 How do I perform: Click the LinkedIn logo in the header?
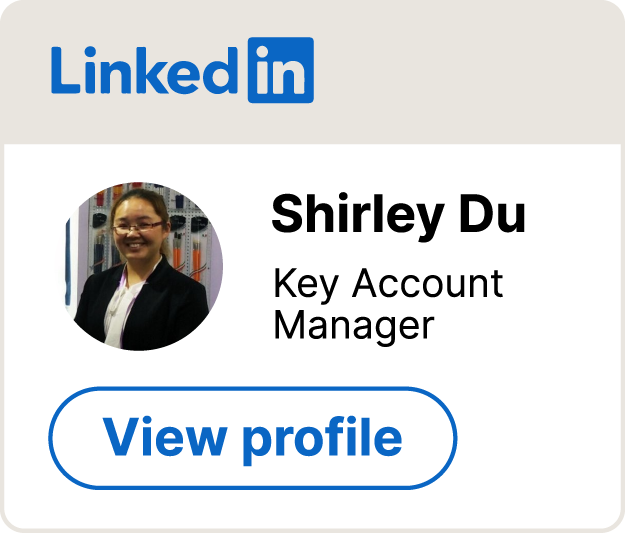182,70
